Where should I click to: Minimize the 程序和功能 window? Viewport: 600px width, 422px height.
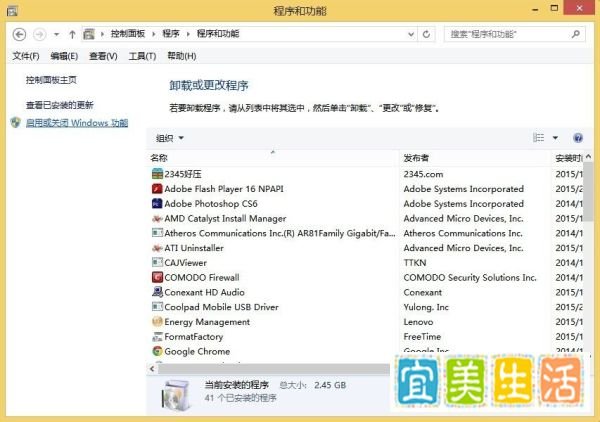(x=535, y=9)
